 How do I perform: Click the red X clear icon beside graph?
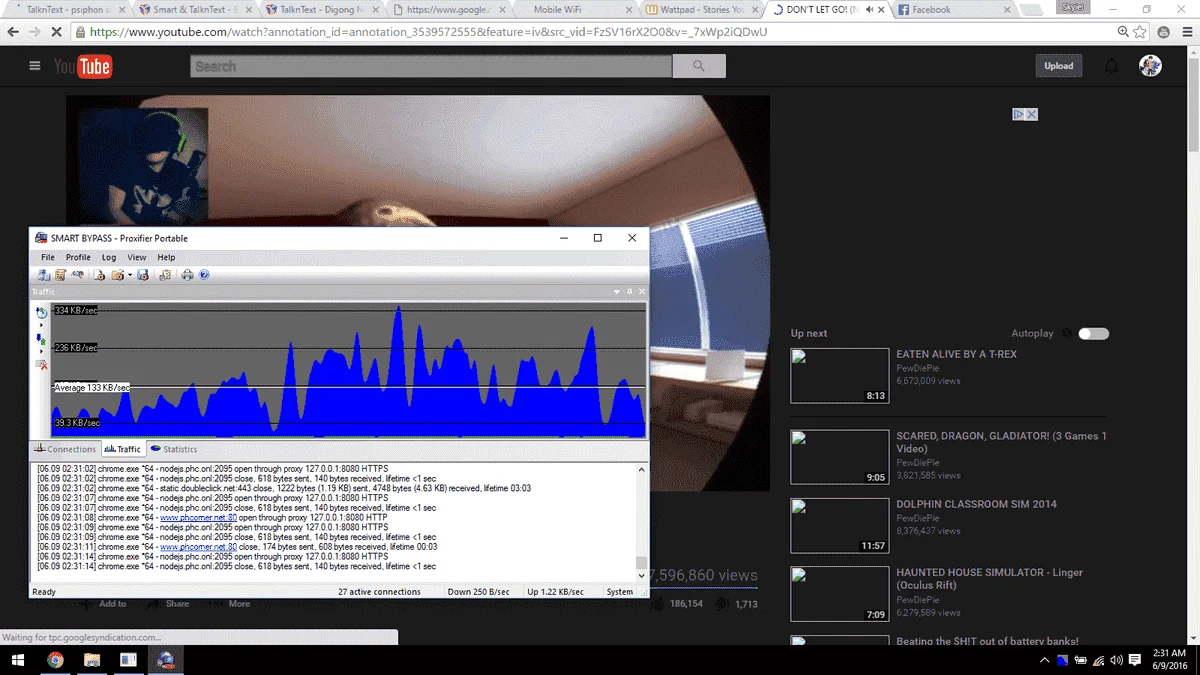click(x=41, y=365)
